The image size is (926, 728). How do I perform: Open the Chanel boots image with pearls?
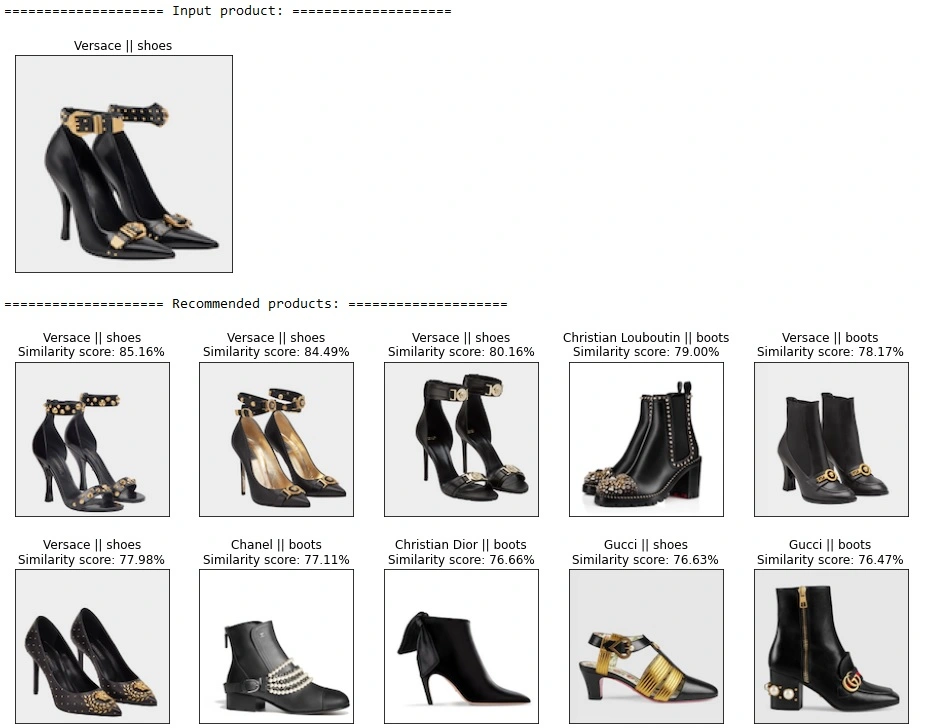(x=276, y=646)
